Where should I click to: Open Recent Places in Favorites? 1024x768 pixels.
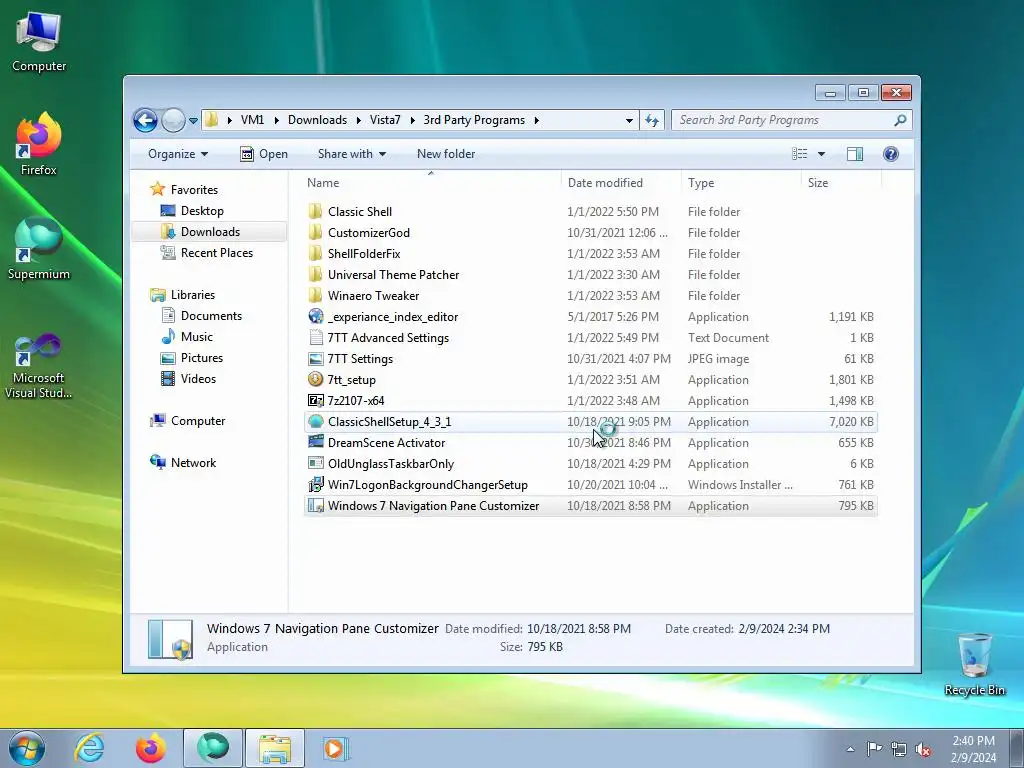[216, 253]
